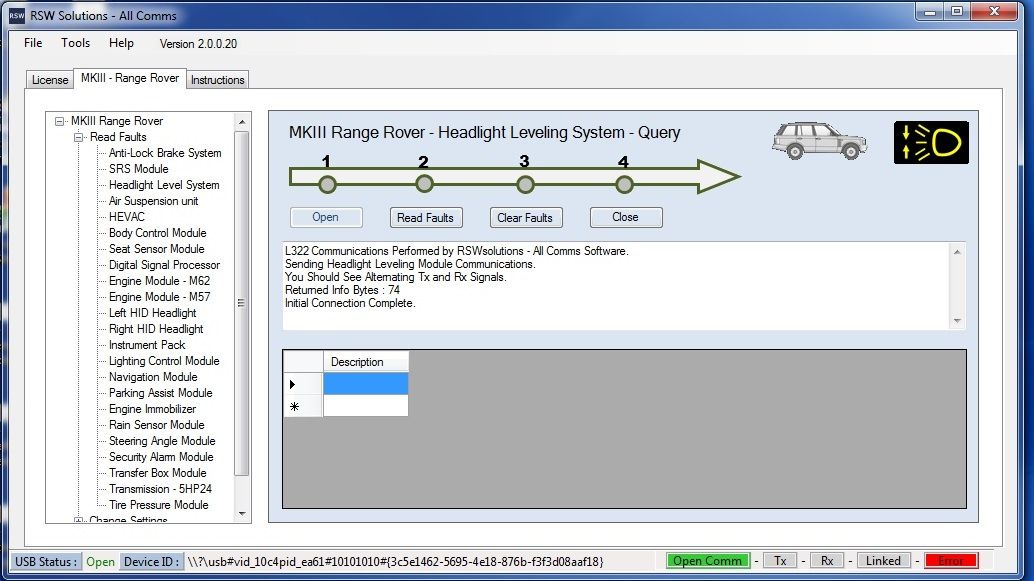Select Engine Module - M62
Viewport: 1034px width, 581px height.
tap(160, 281)
